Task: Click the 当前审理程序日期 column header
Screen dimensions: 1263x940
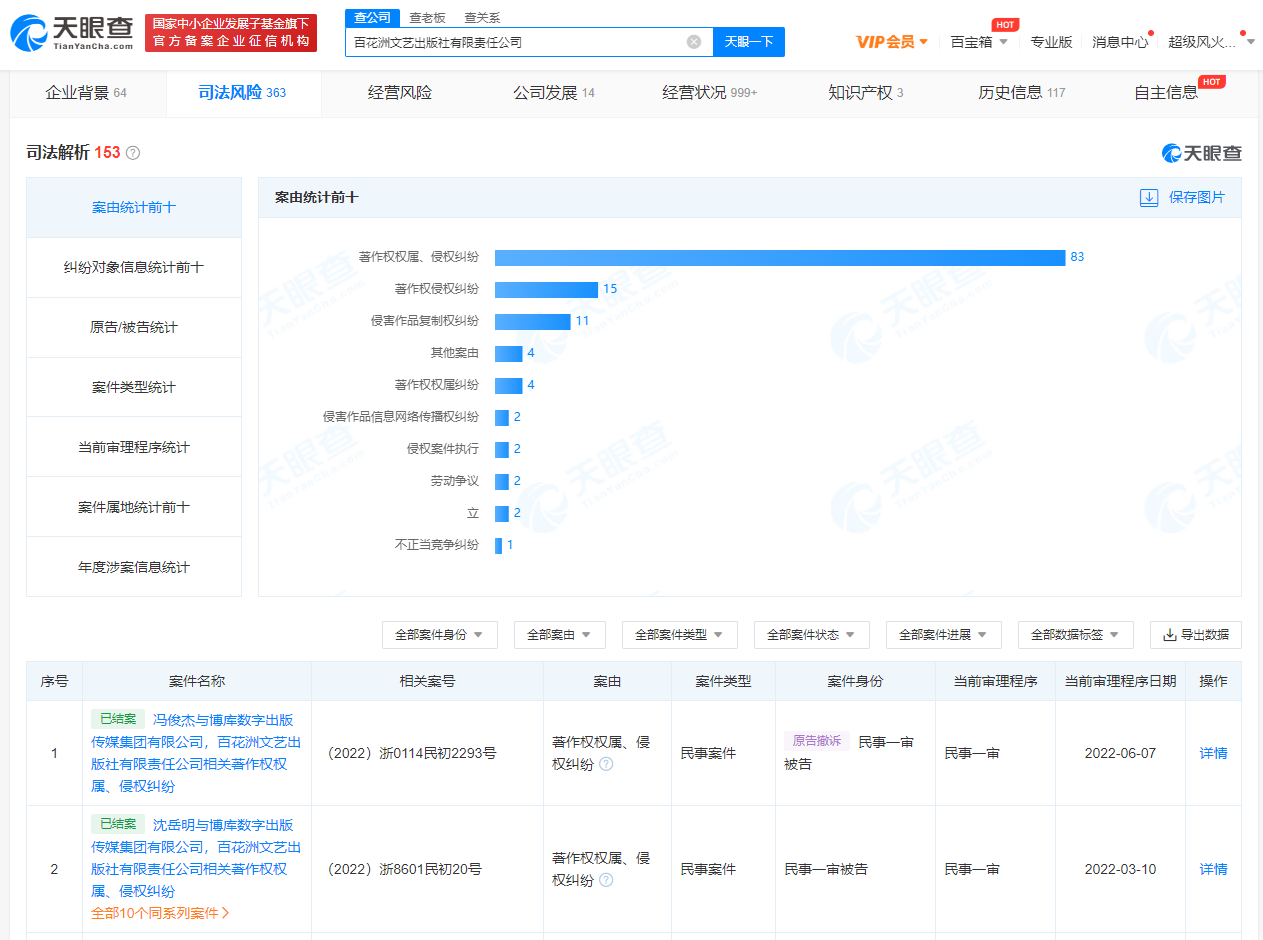Action: (x=1120, y=681)
